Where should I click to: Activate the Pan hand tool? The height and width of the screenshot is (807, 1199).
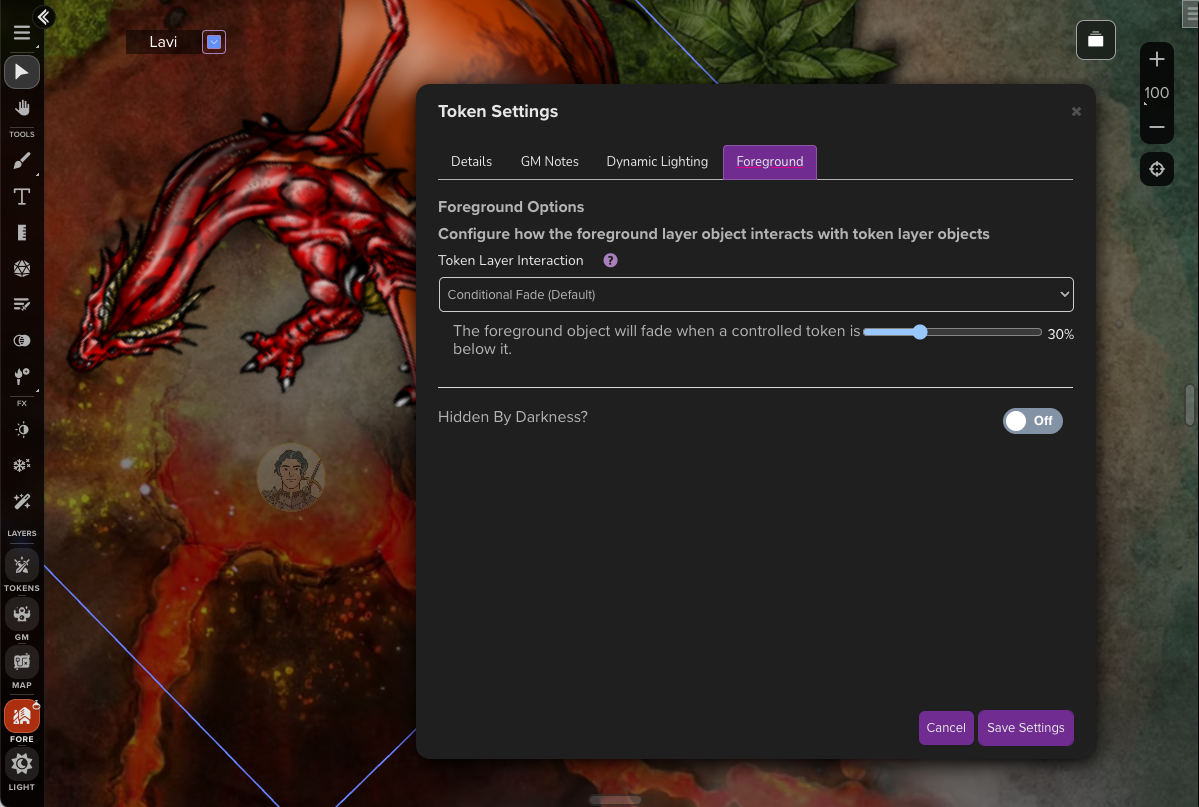click(21, 108)
